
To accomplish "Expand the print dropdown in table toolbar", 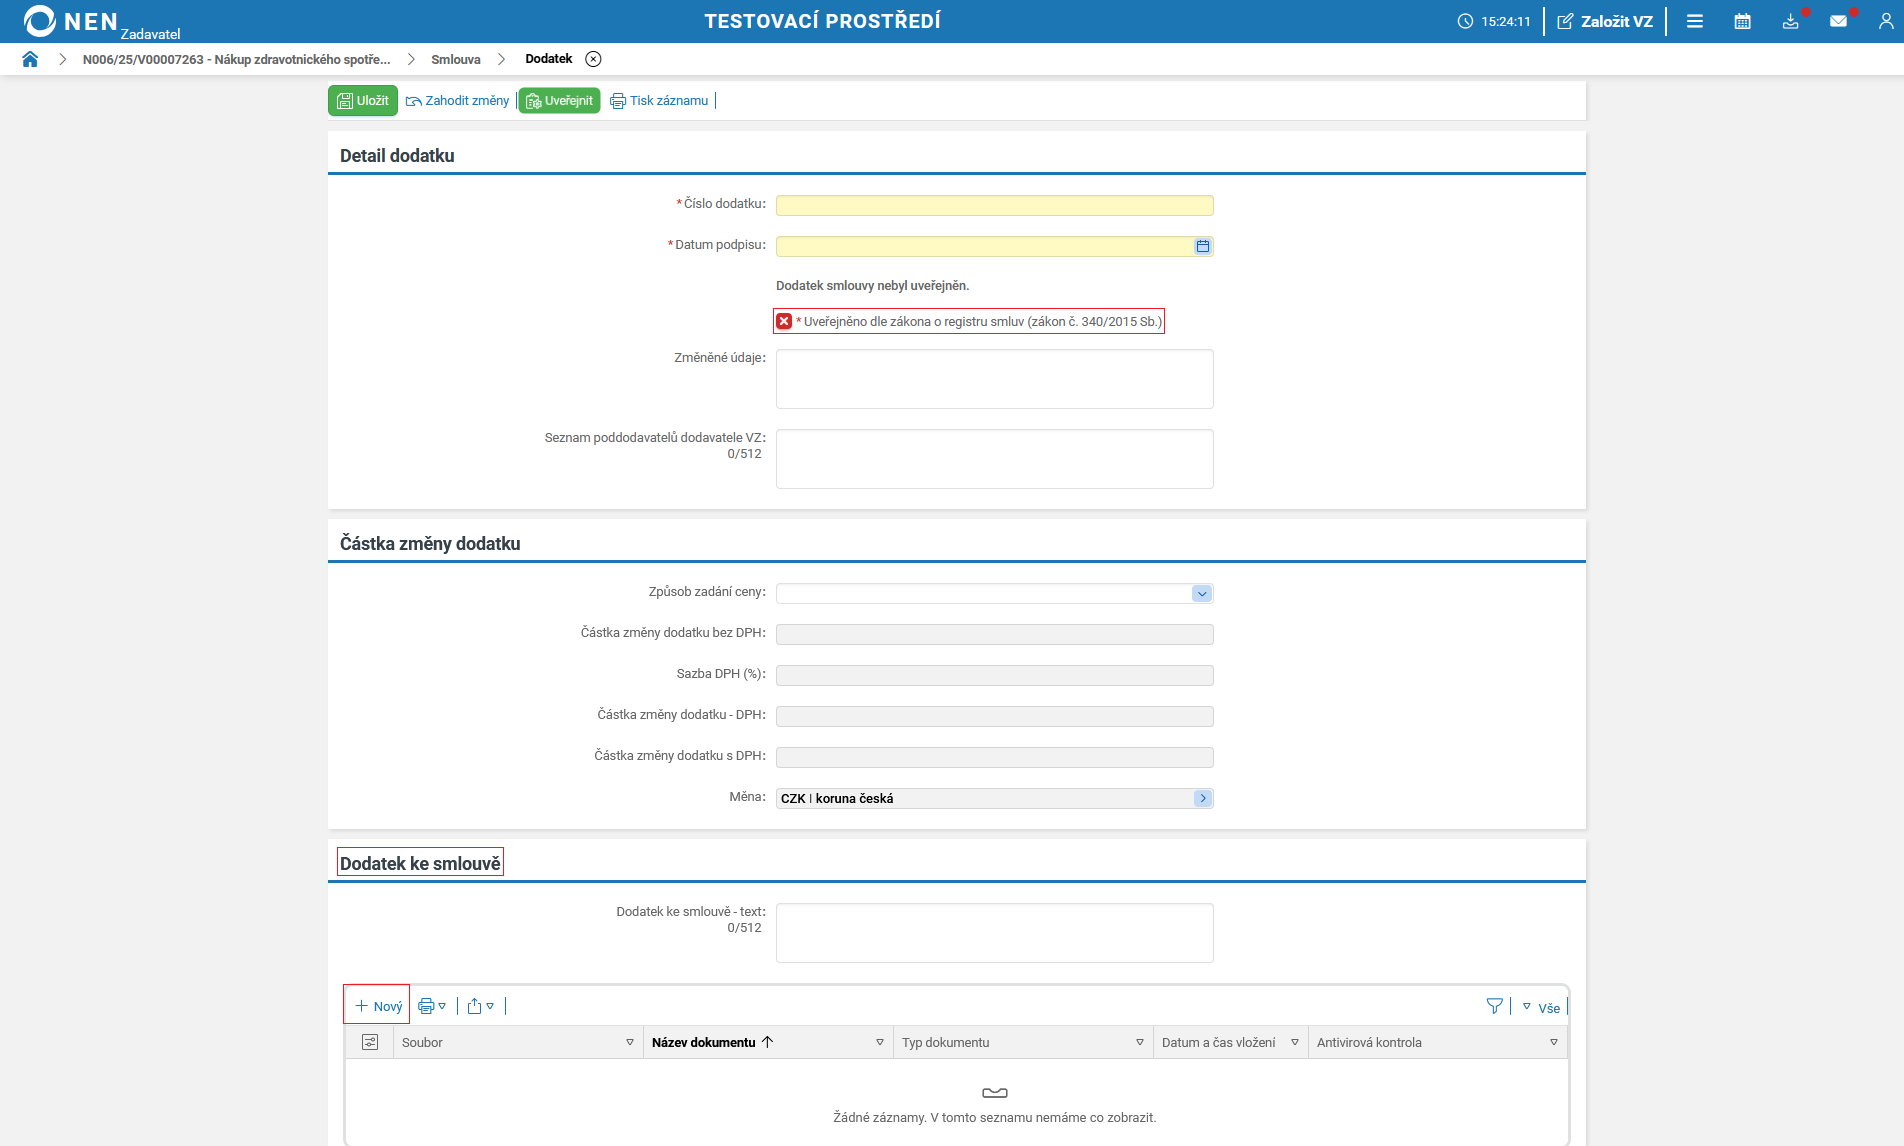I will coord(432,1006).
